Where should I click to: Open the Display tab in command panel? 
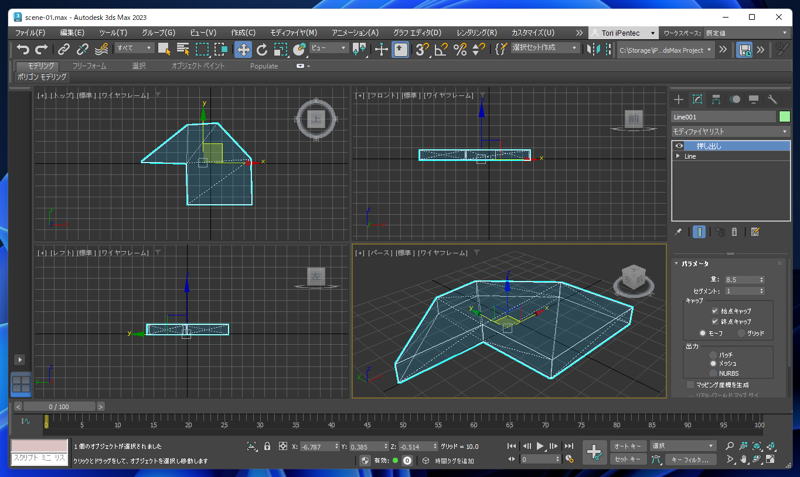[x=754, y=99]
